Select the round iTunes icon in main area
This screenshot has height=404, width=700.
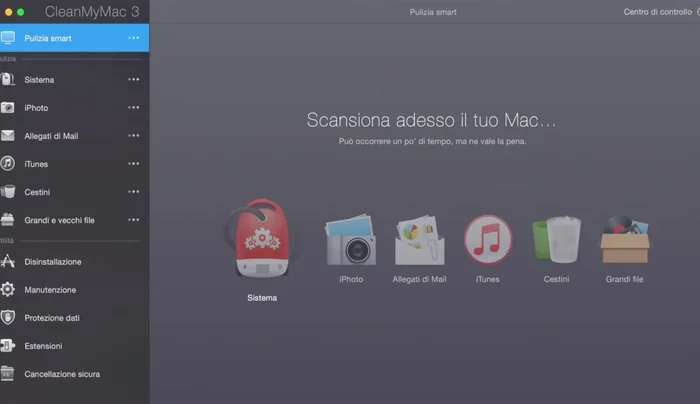click(488, 240)
